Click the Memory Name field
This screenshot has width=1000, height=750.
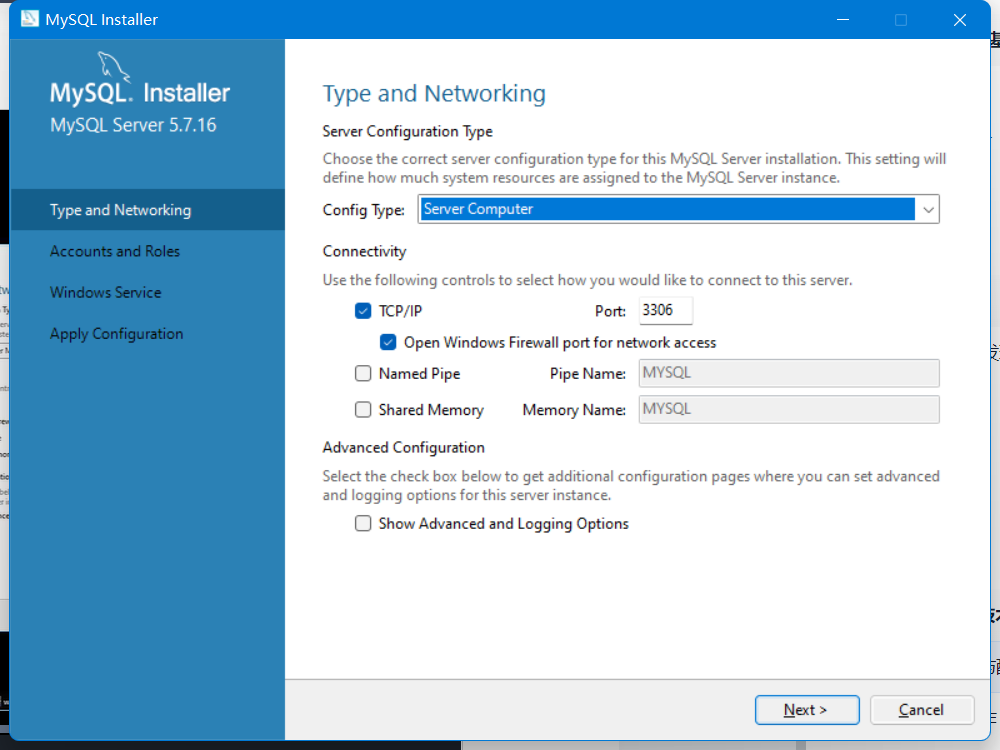coord(789,409)
